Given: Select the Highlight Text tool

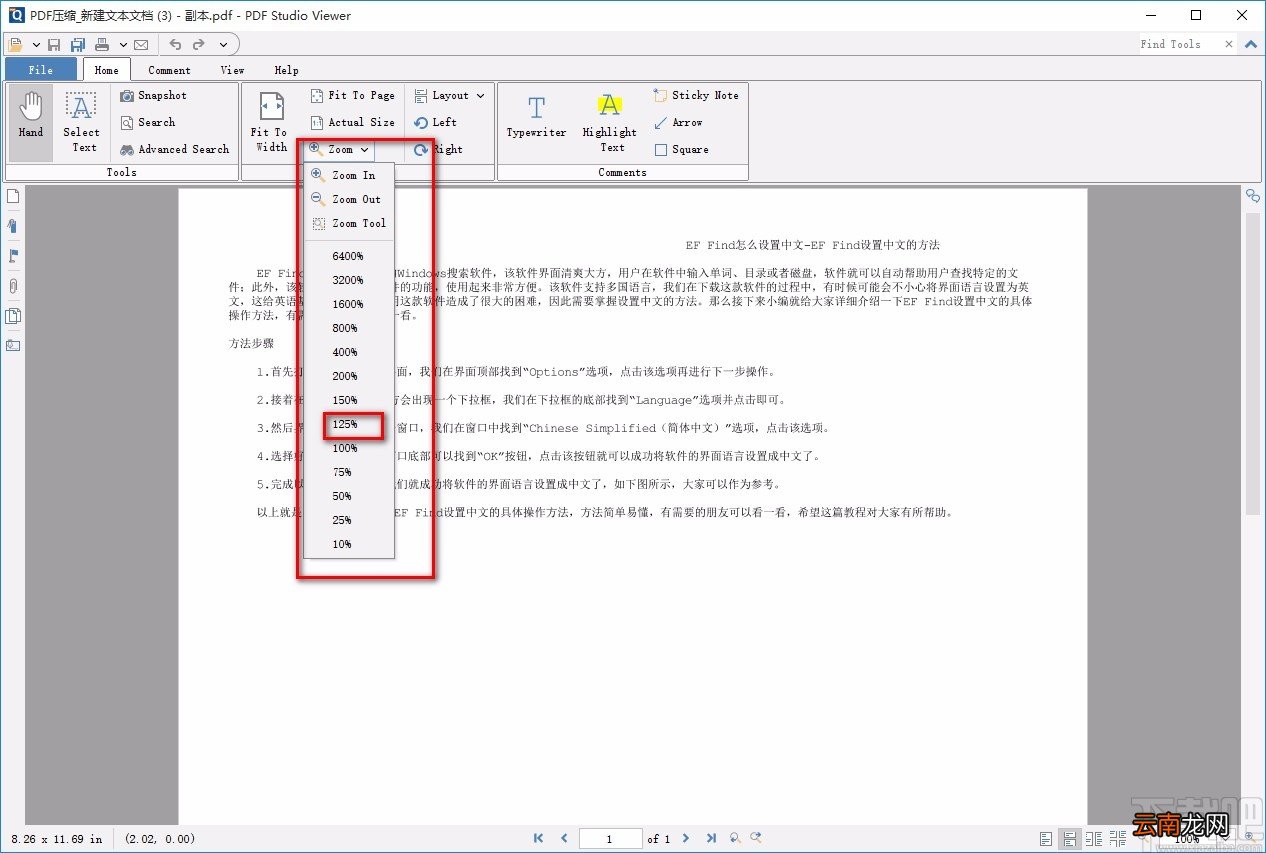Looking at the screenshot, I should coord(610,122).
